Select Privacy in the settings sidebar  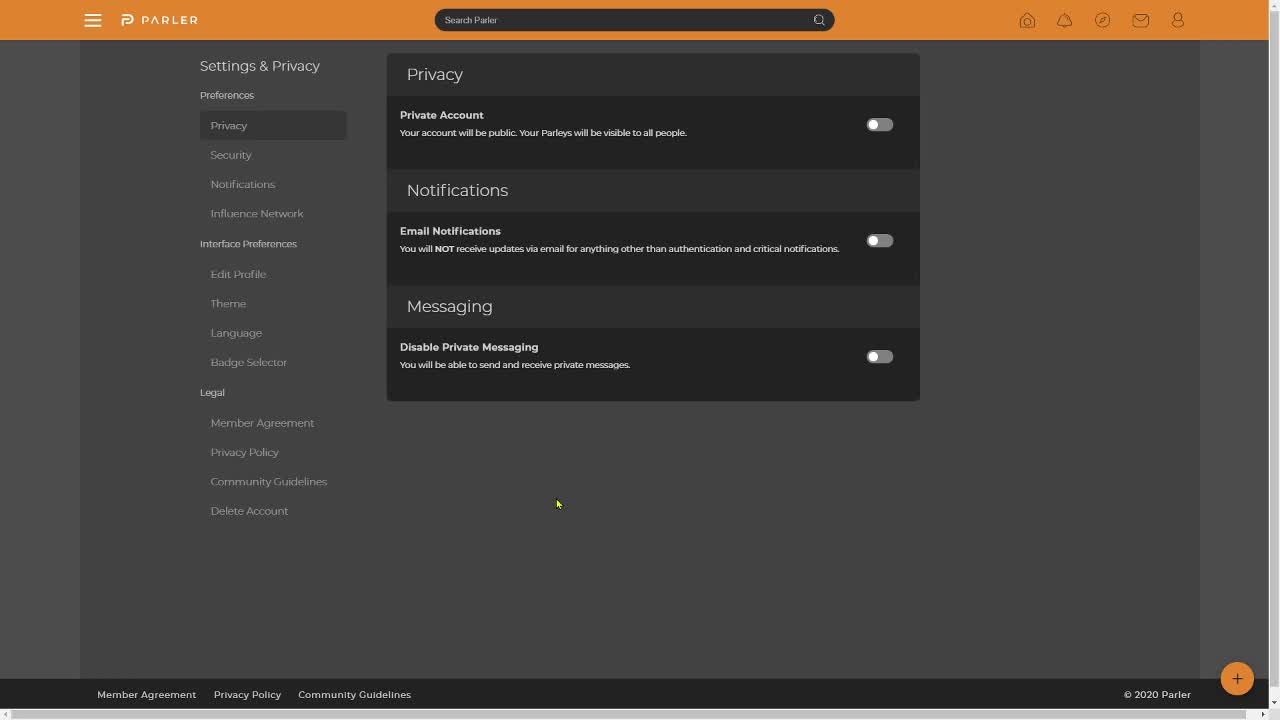(273, 126)
